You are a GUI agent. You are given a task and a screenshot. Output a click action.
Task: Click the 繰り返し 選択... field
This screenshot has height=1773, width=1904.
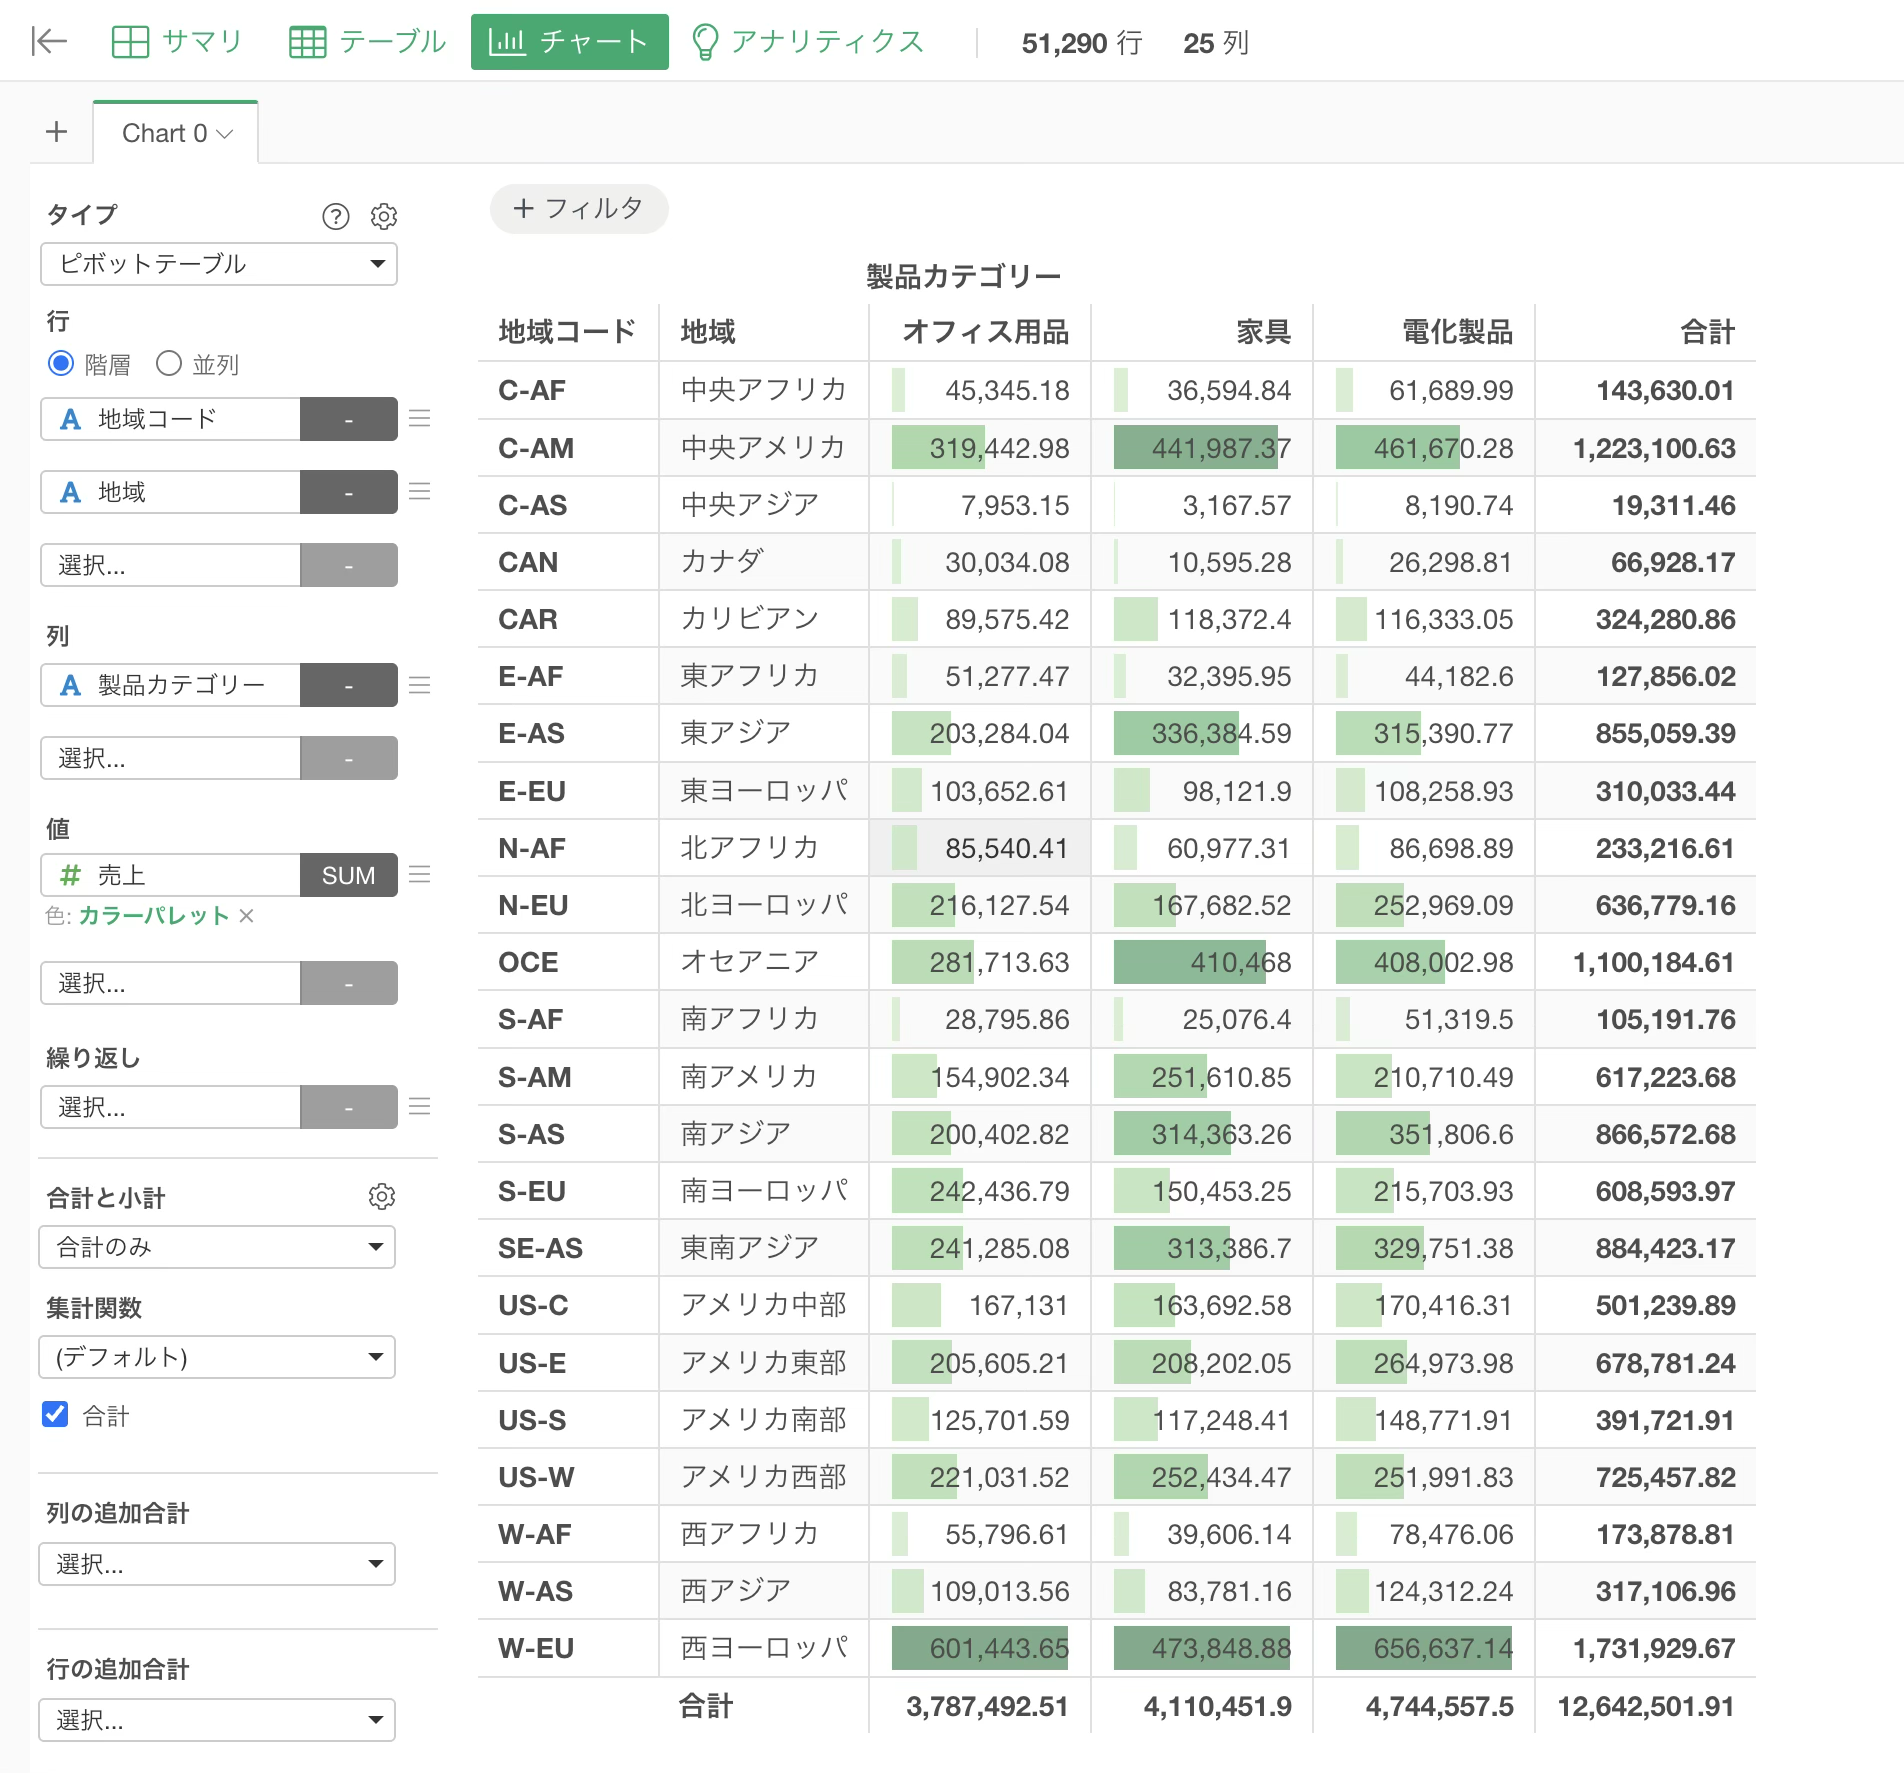pyautogui.click(x=171, y=1107)
